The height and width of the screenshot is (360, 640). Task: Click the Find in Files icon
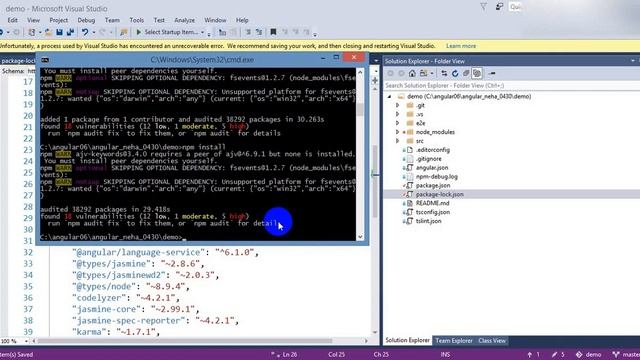coord(124,32)
